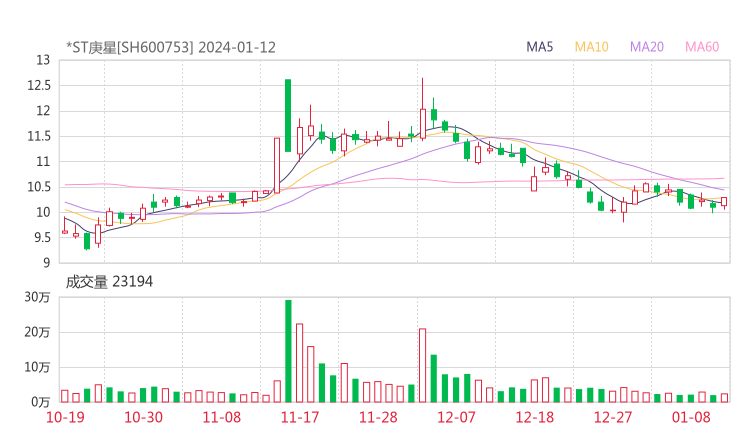Click the 10.5 price axis label
The height and width of the screenshot is (440, 740).
click(x=39, y=187)
